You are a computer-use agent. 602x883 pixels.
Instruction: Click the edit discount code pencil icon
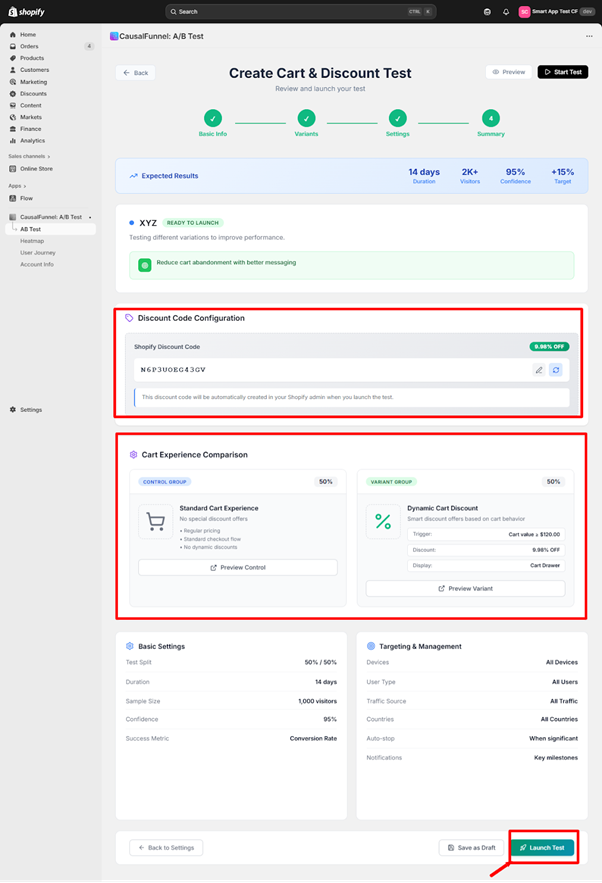(x=539, y=370)
